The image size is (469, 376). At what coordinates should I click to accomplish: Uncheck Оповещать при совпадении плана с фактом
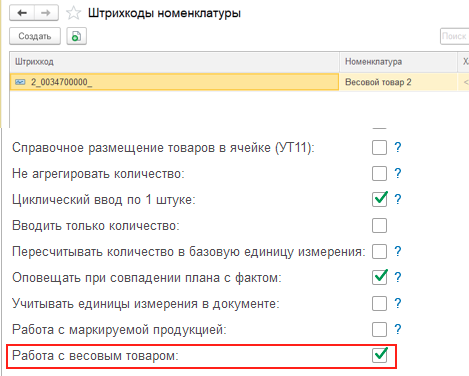click(x=379, y=277)
